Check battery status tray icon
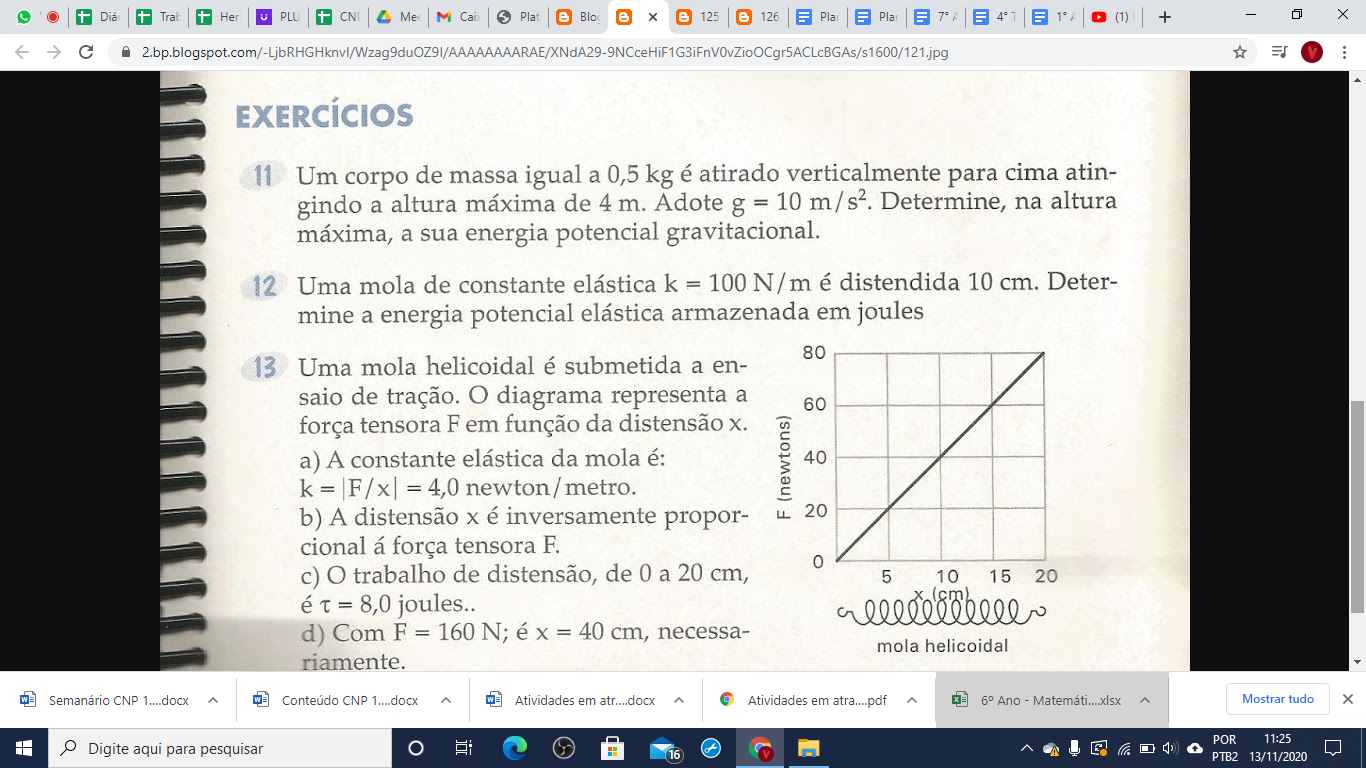1366x768 pixels. [1147, 748]
